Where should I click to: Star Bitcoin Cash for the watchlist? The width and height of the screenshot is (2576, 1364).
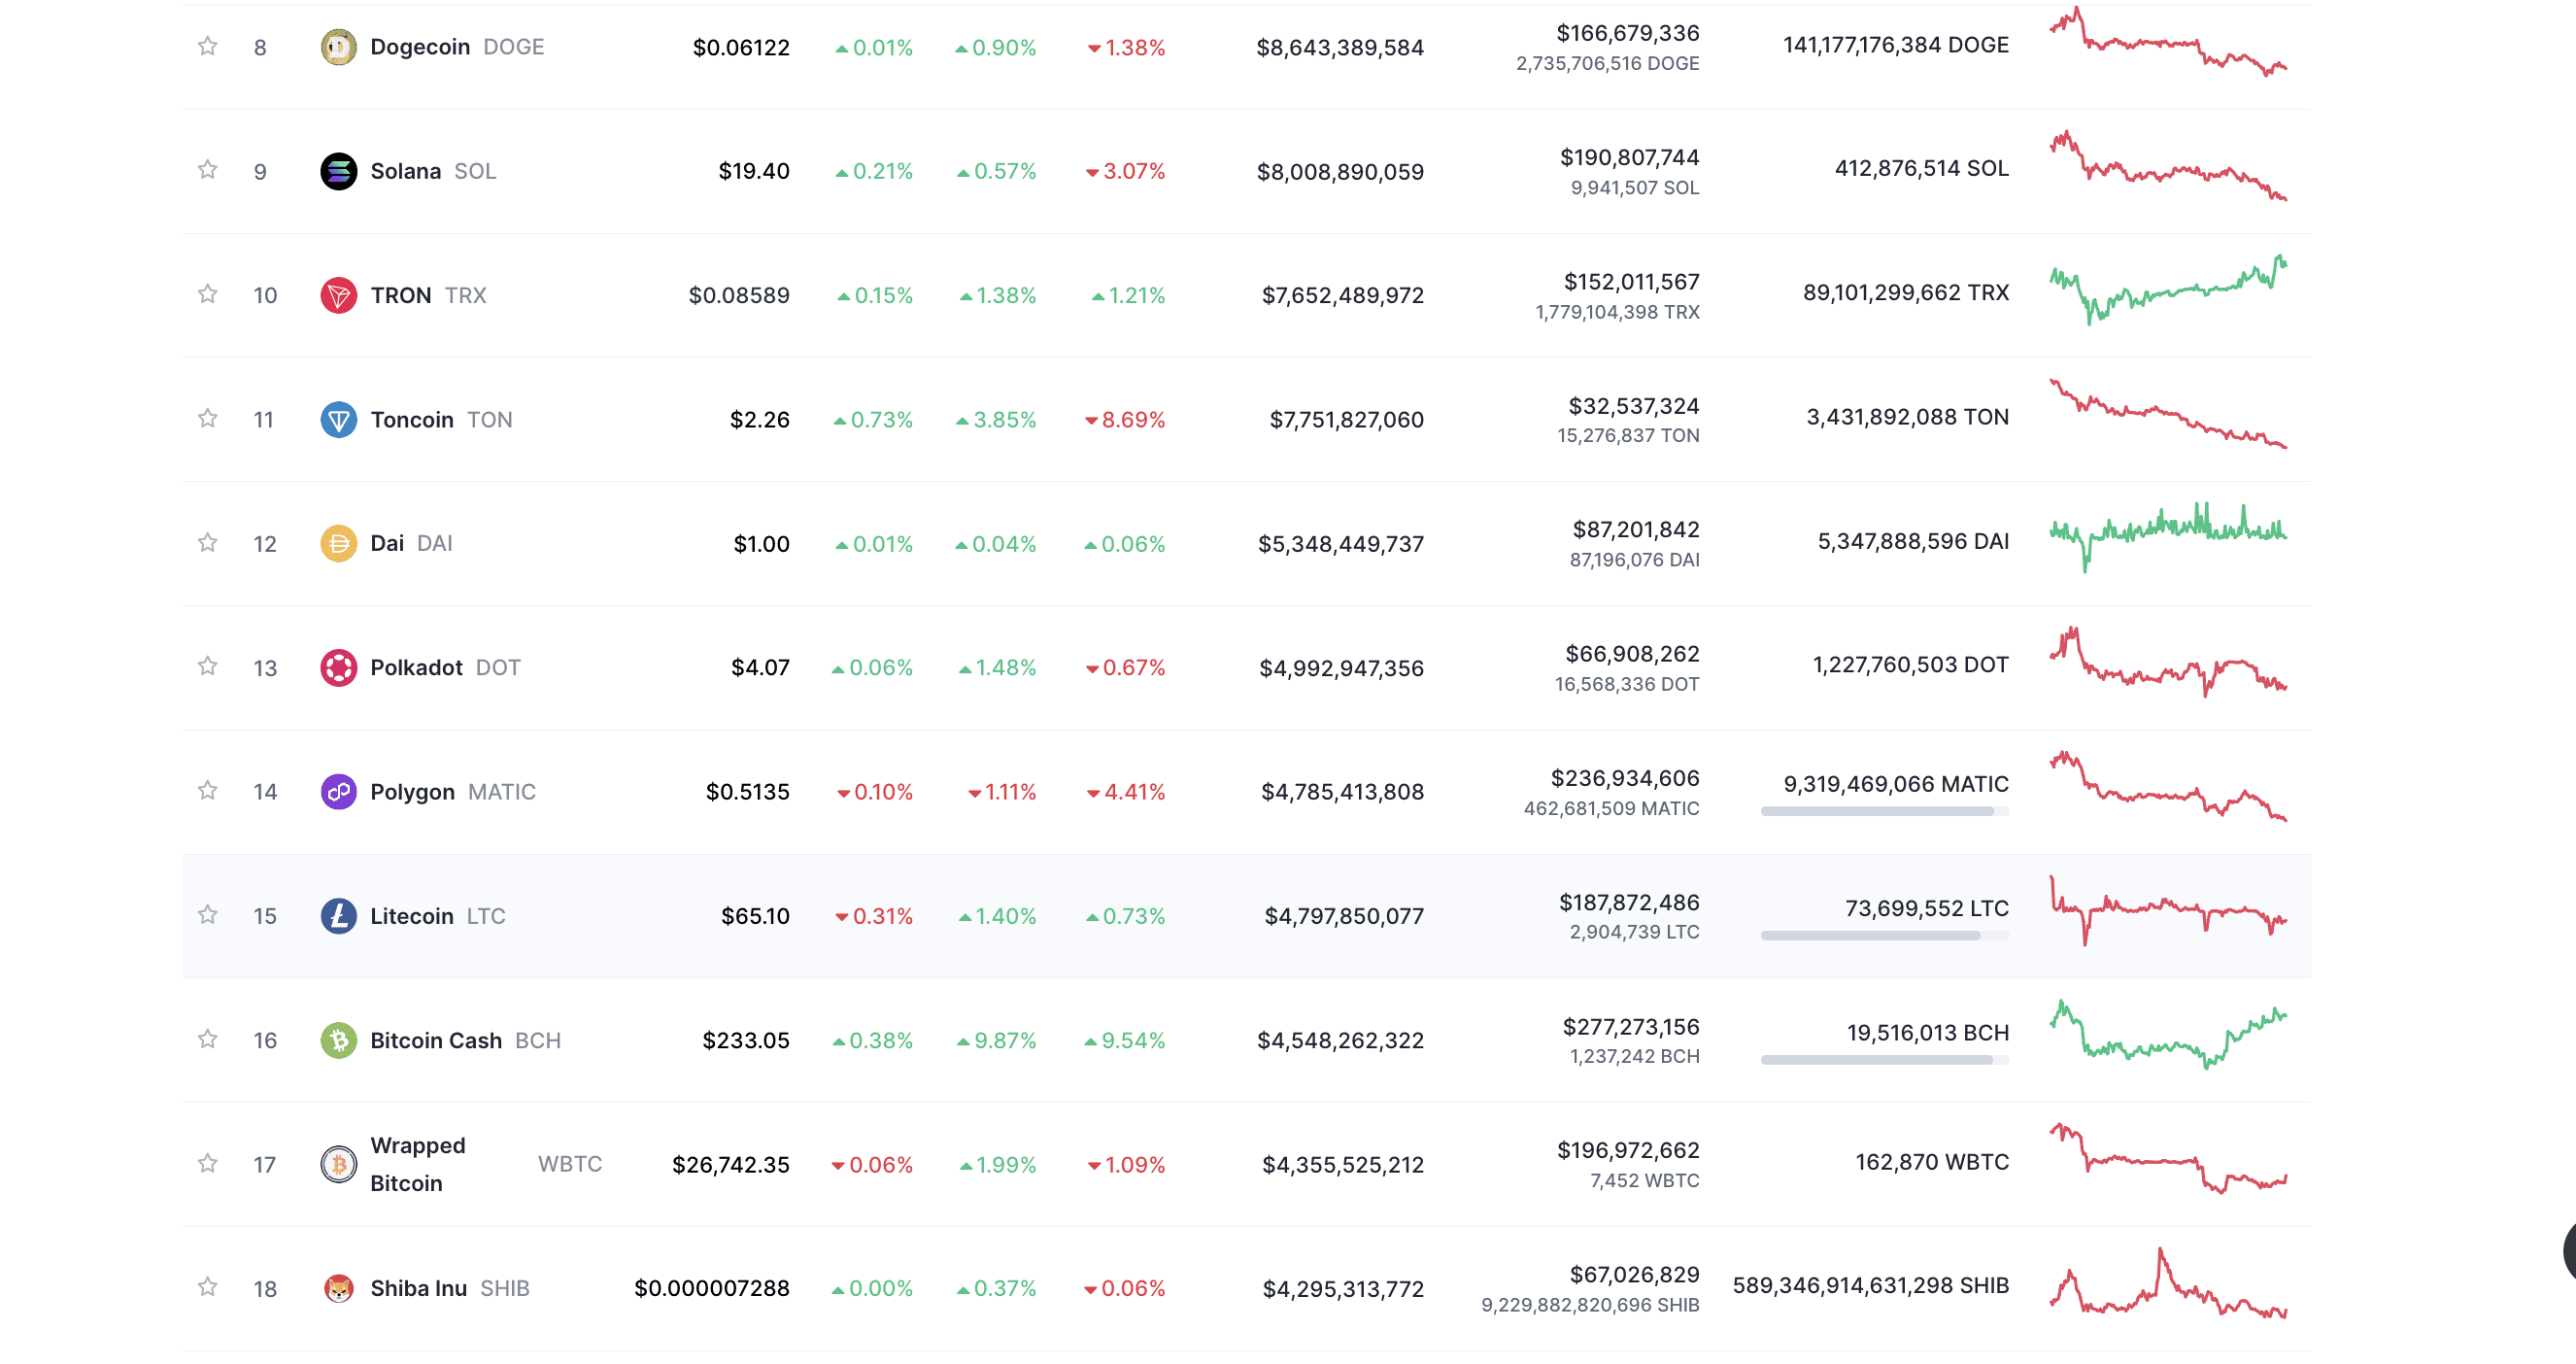(208, 1039)
